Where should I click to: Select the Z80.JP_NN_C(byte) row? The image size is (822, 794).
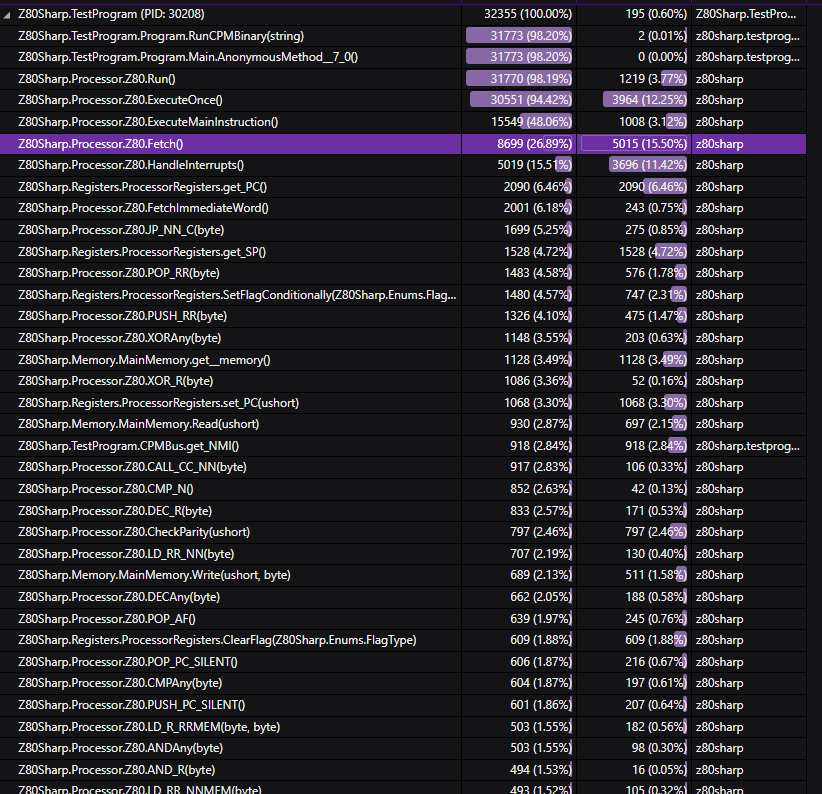[x=403, y=230]
